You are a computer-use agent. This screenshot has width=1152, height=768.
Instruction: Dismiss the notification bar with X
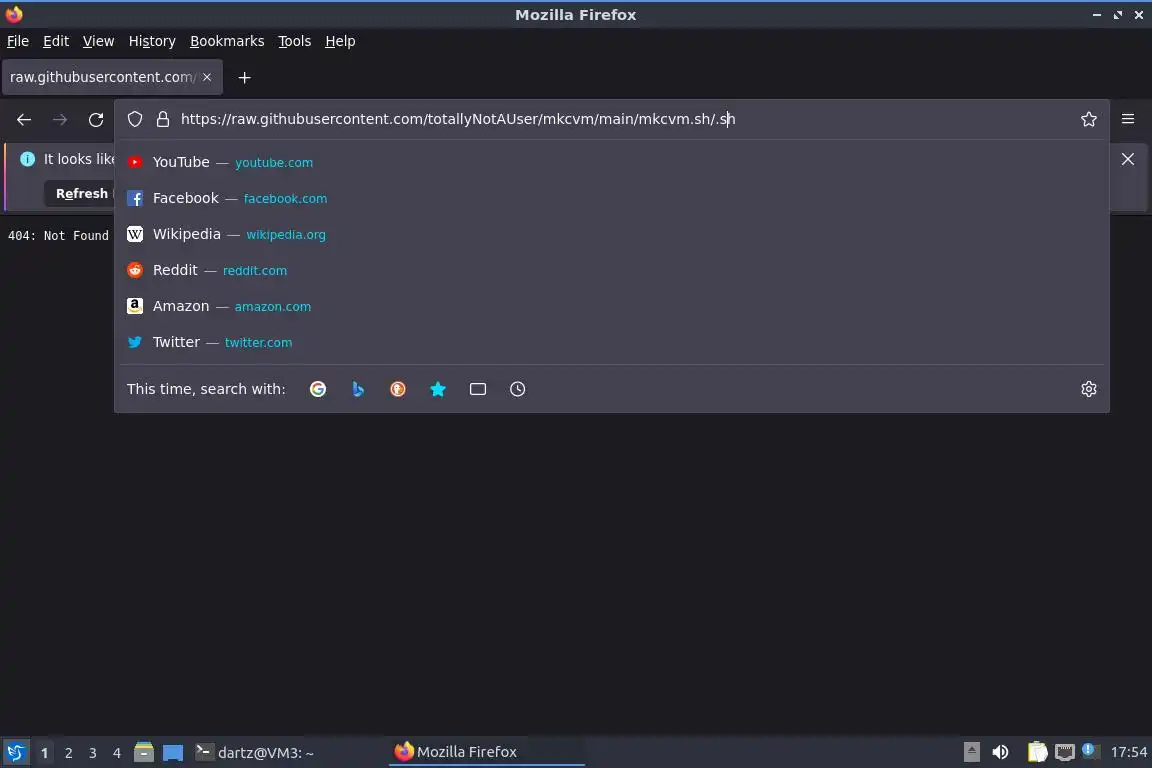pos(1128,159)
